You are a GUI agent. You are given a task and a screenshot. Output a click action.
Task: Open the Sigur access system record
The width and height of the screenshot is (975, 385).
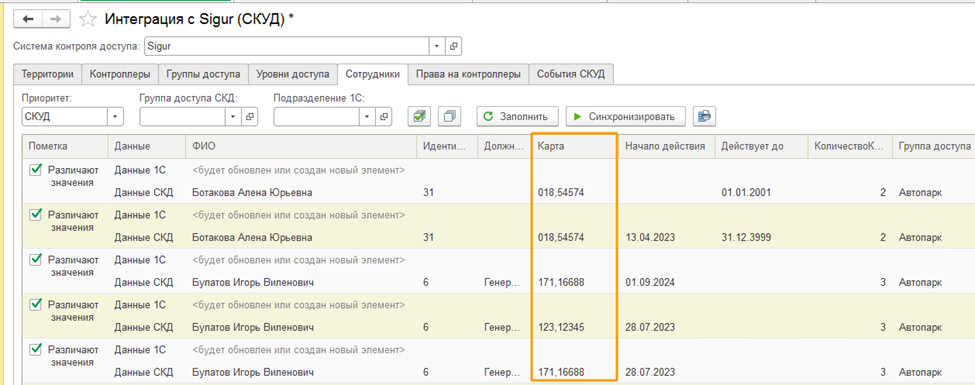(x=455, y=46)
